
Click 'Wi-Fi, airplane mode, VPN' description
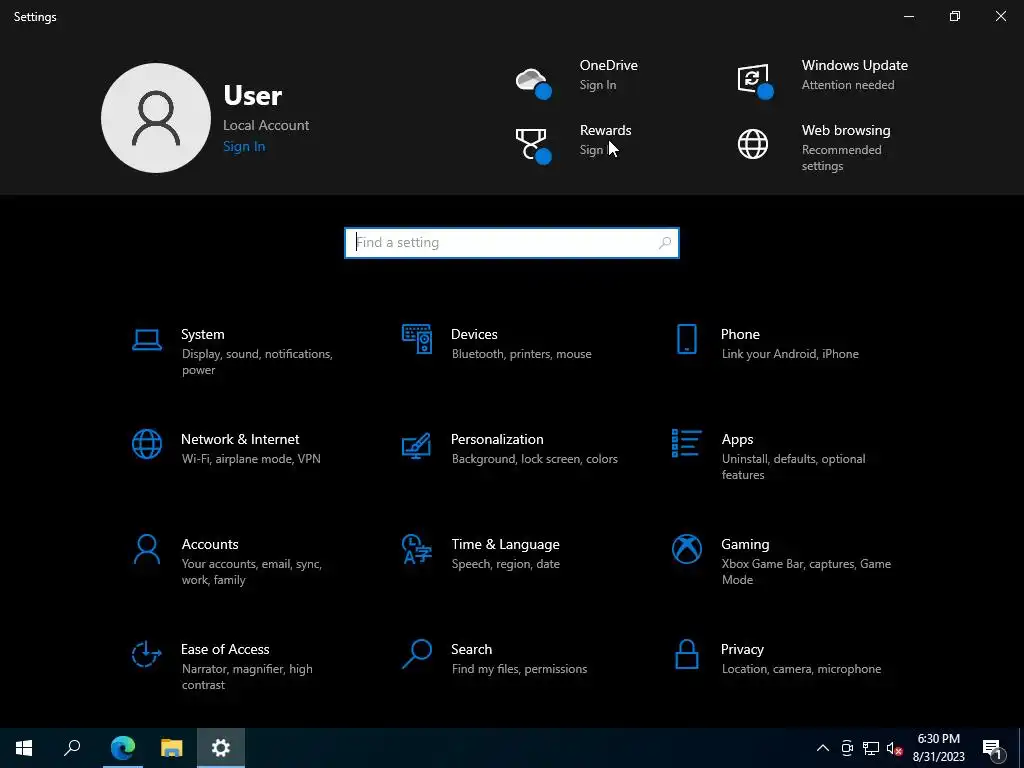tap(251, 459)
